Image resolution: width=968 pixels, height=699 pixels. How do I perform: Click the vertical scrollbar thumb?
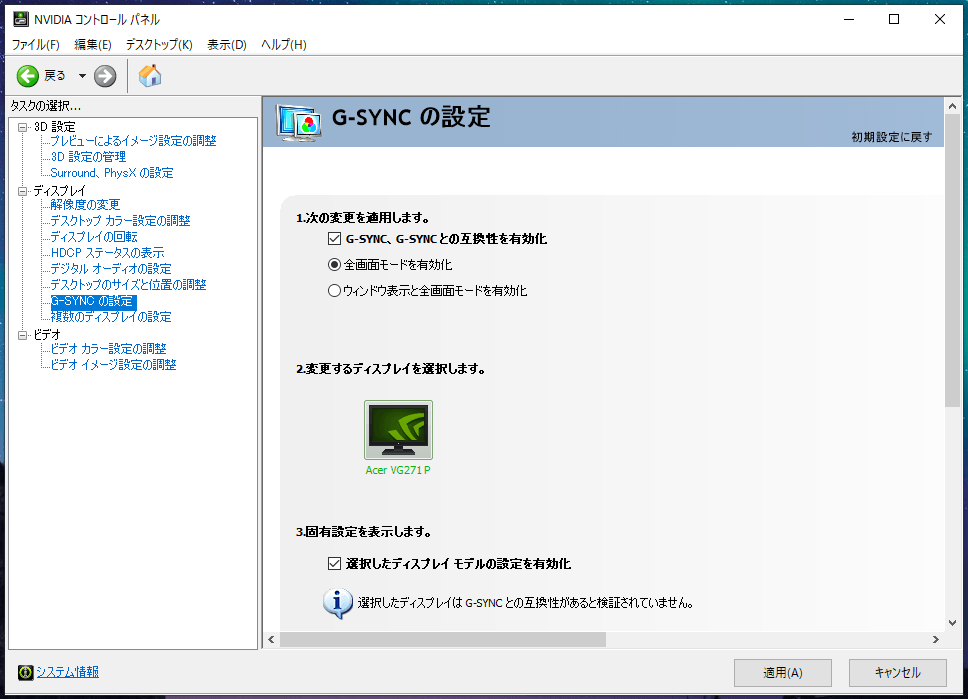[952, 261]
